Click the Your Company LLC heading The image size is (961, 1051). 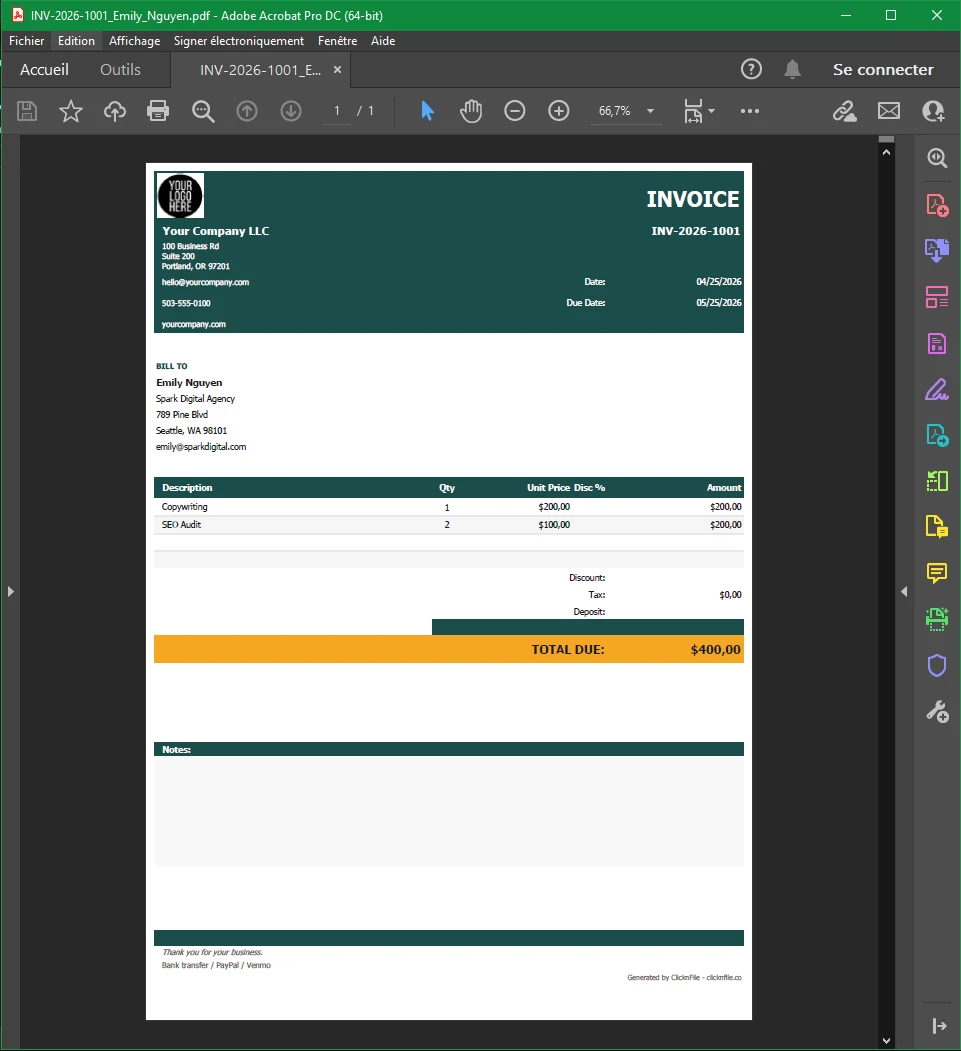pos(215,231)
